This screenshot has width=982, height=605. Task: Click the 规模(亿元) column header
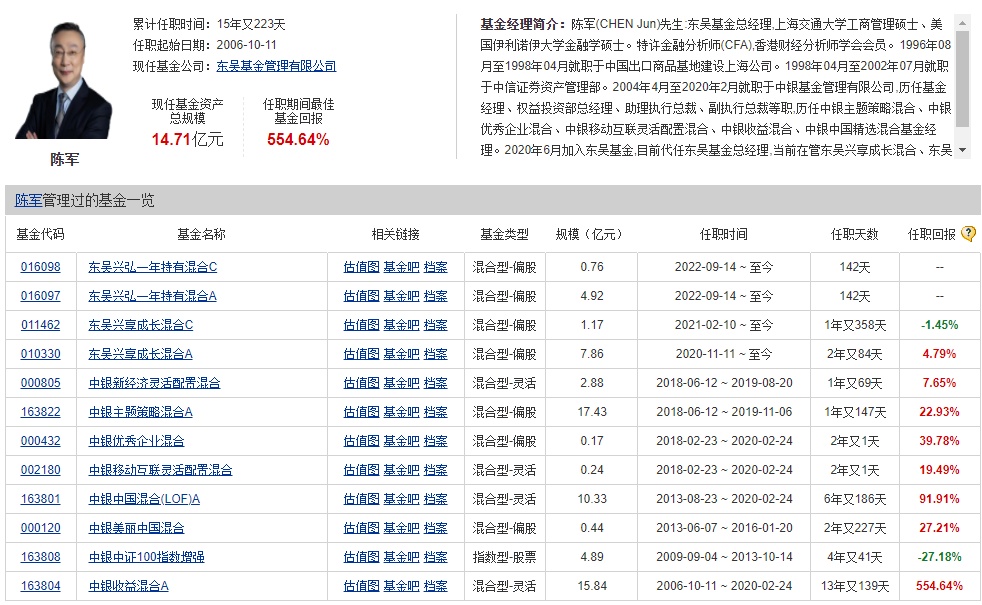pyautogui.click(x=591, y=234)
